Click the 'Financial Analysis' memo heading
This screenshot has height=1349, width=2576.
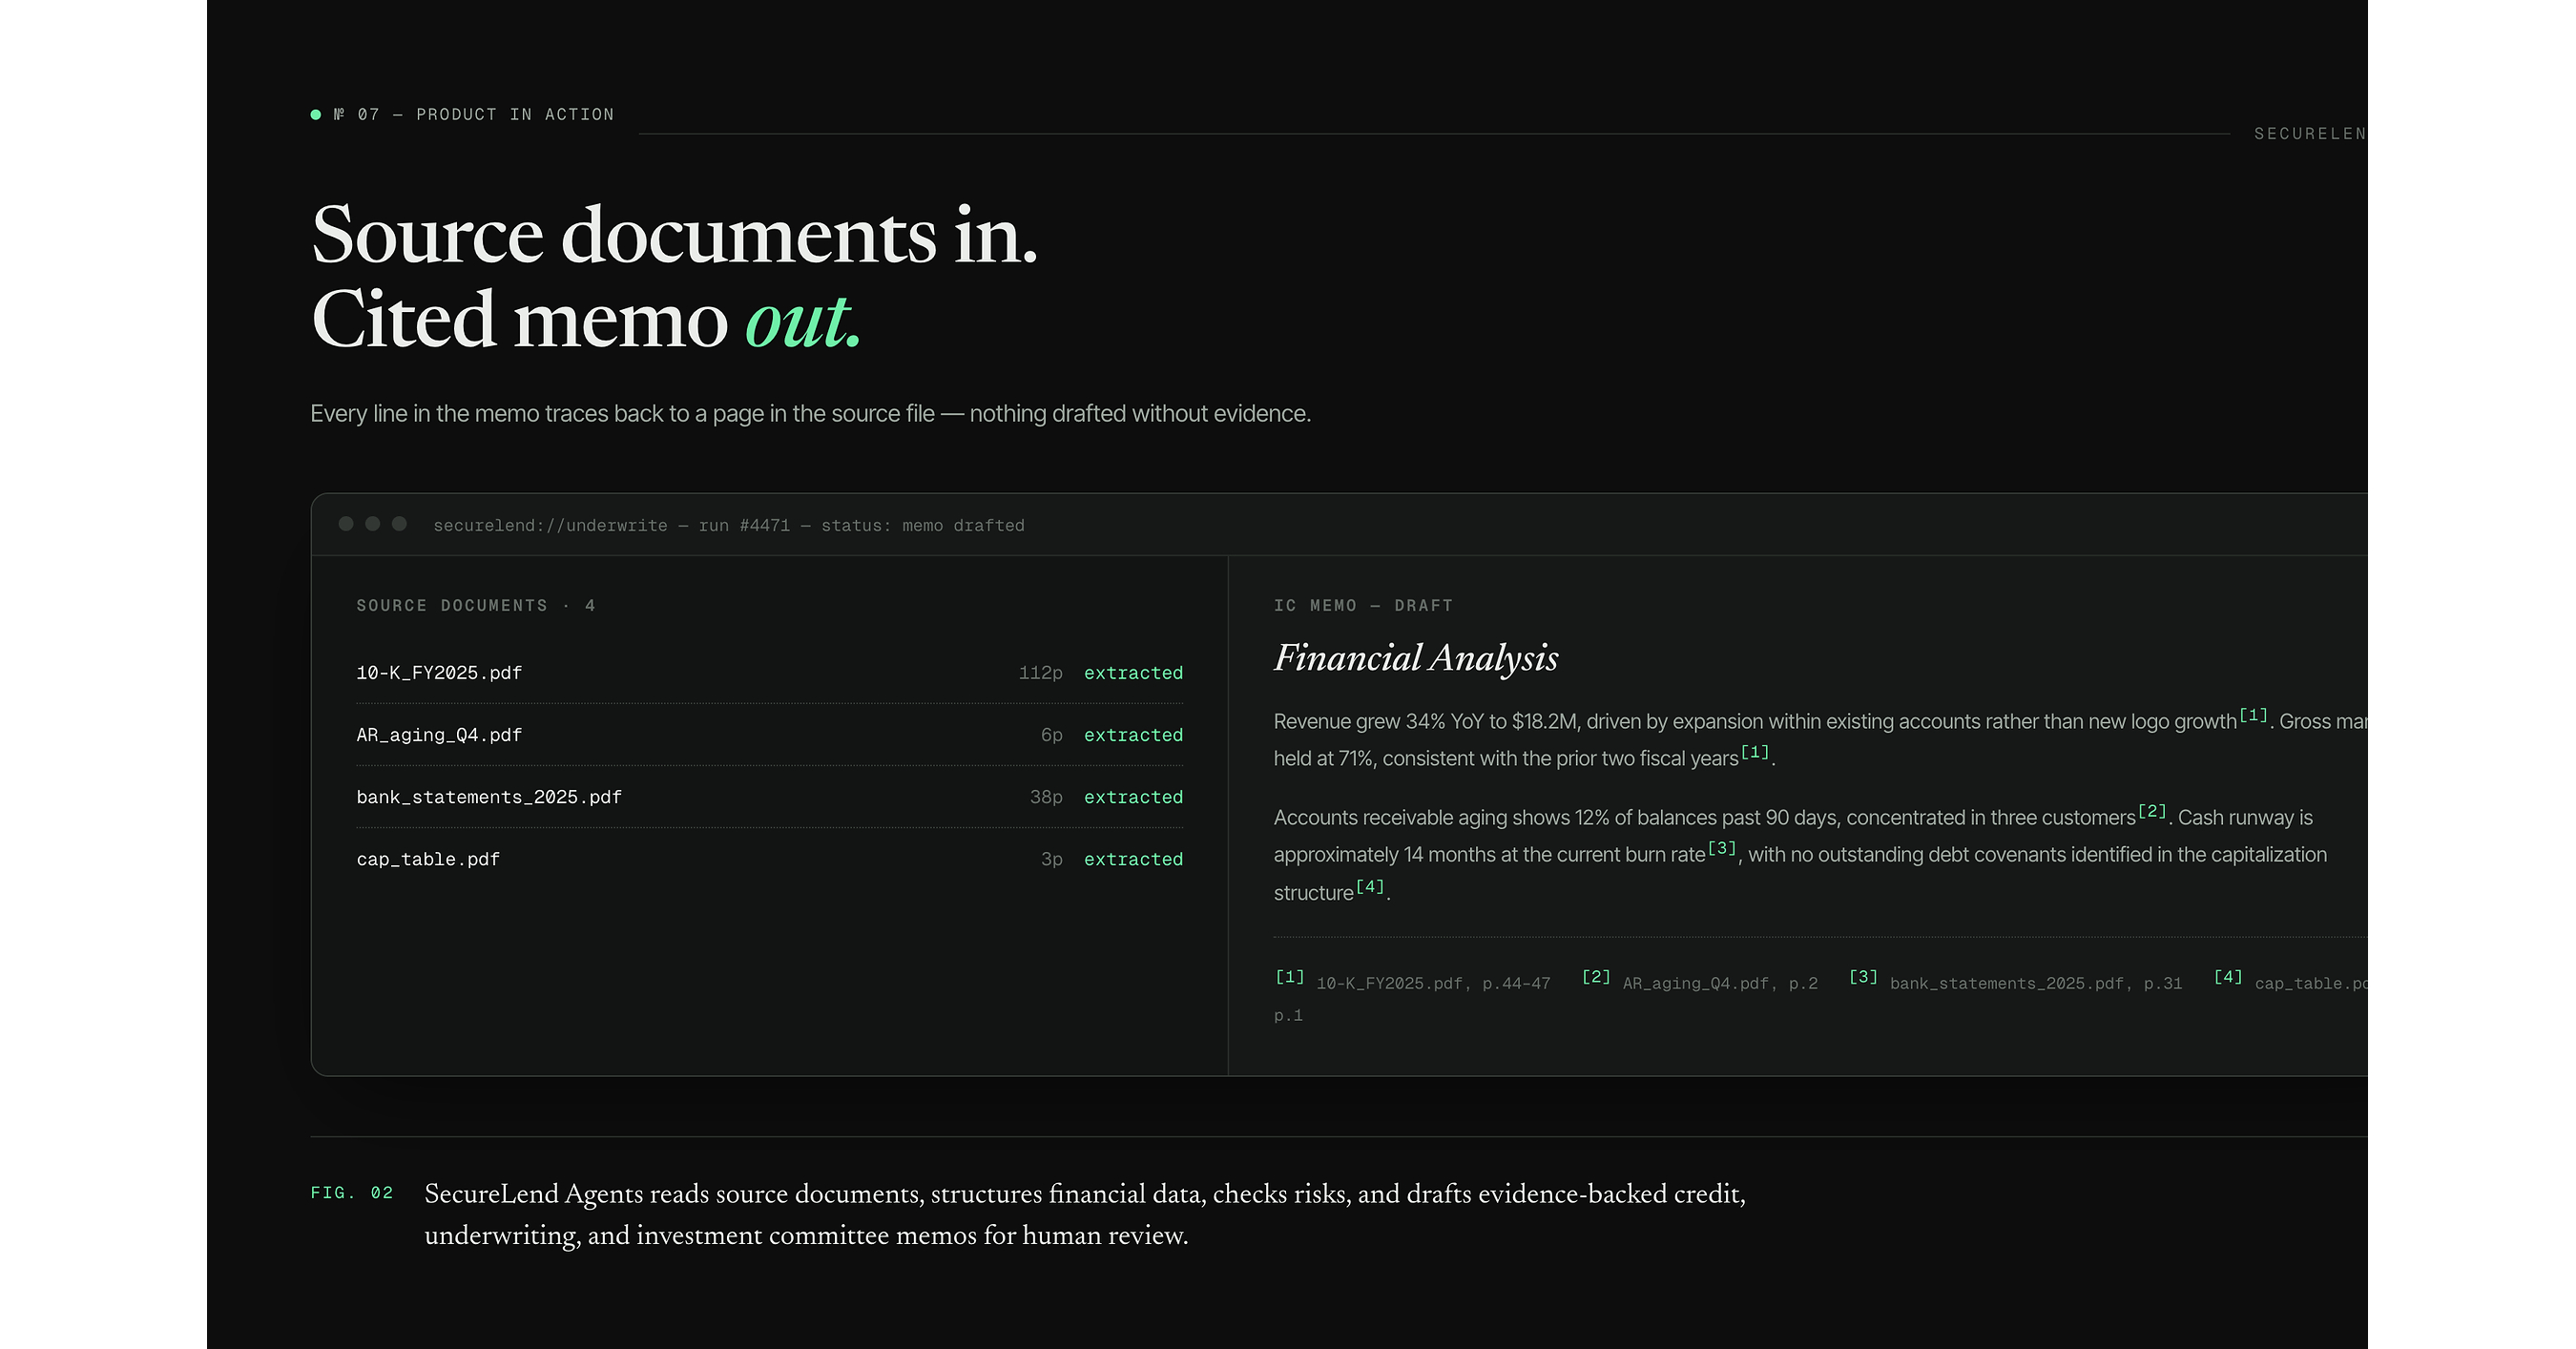[x=1416, y=658]
